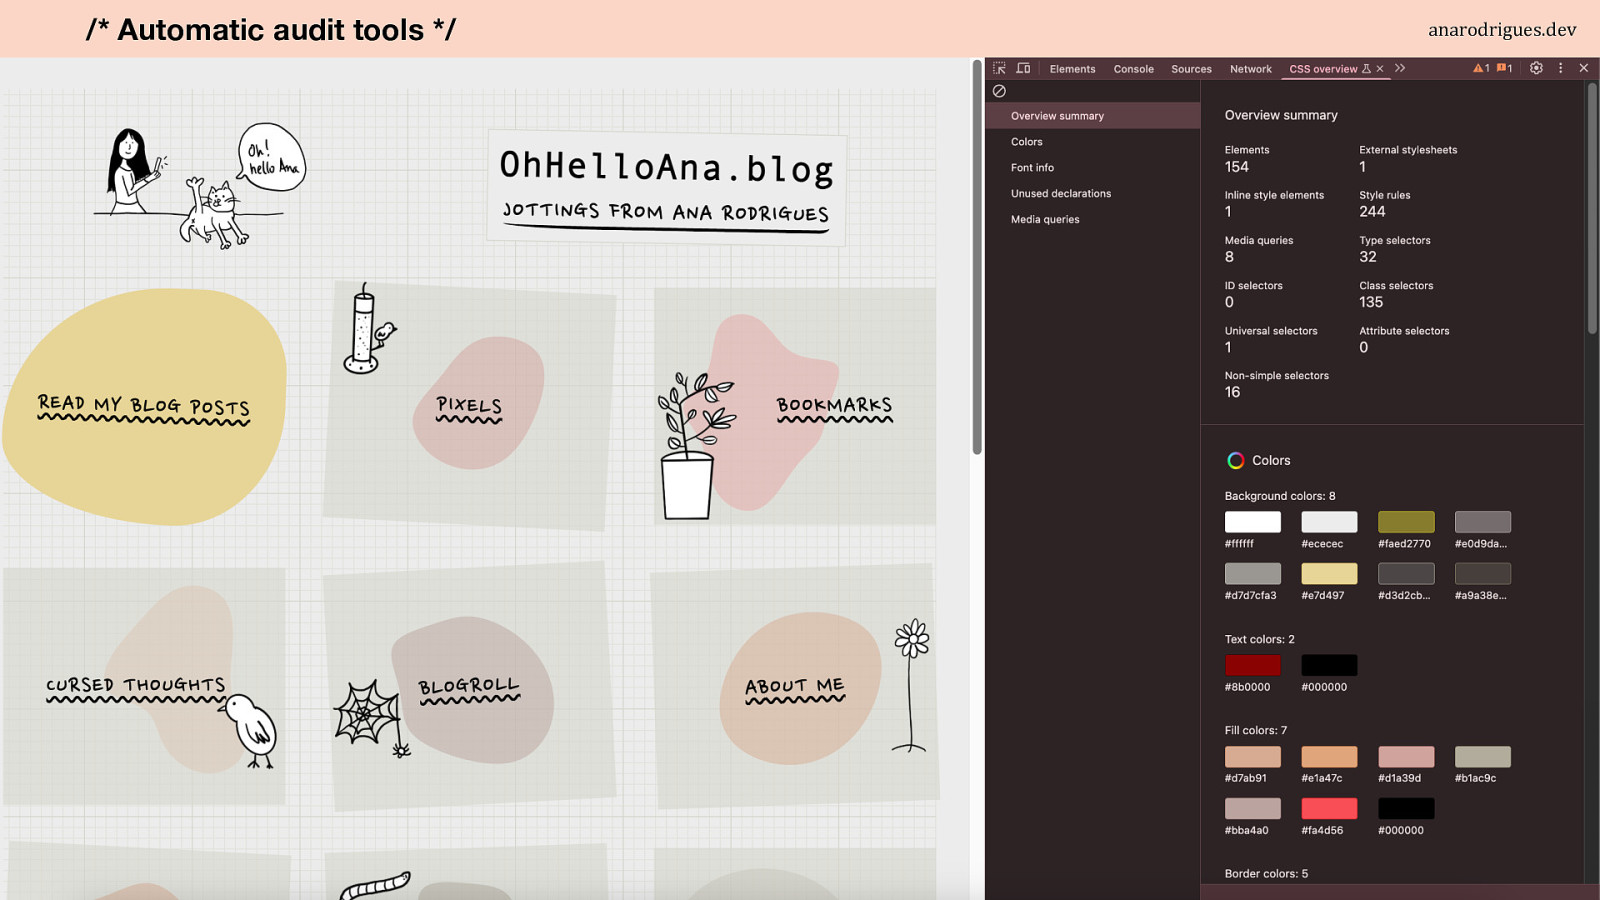The width and height of the screenshot is (1600, 900).
Task: Open the DevTools three-dot menu
Action: click(1560, 68)
